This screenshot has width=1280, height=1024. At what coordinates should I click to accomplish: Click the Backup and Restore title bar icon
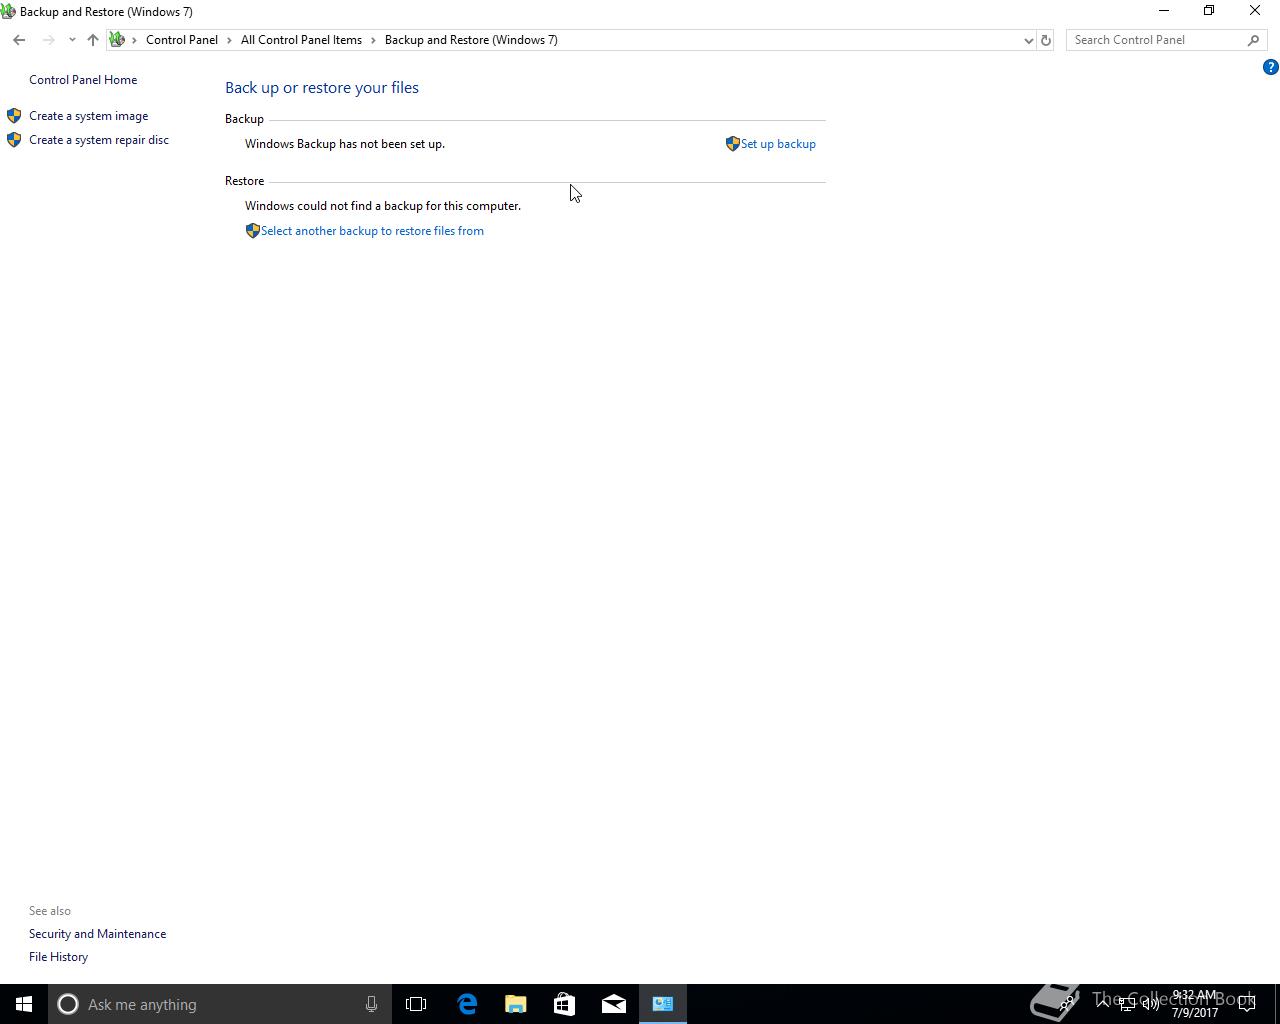pos(8,12)
